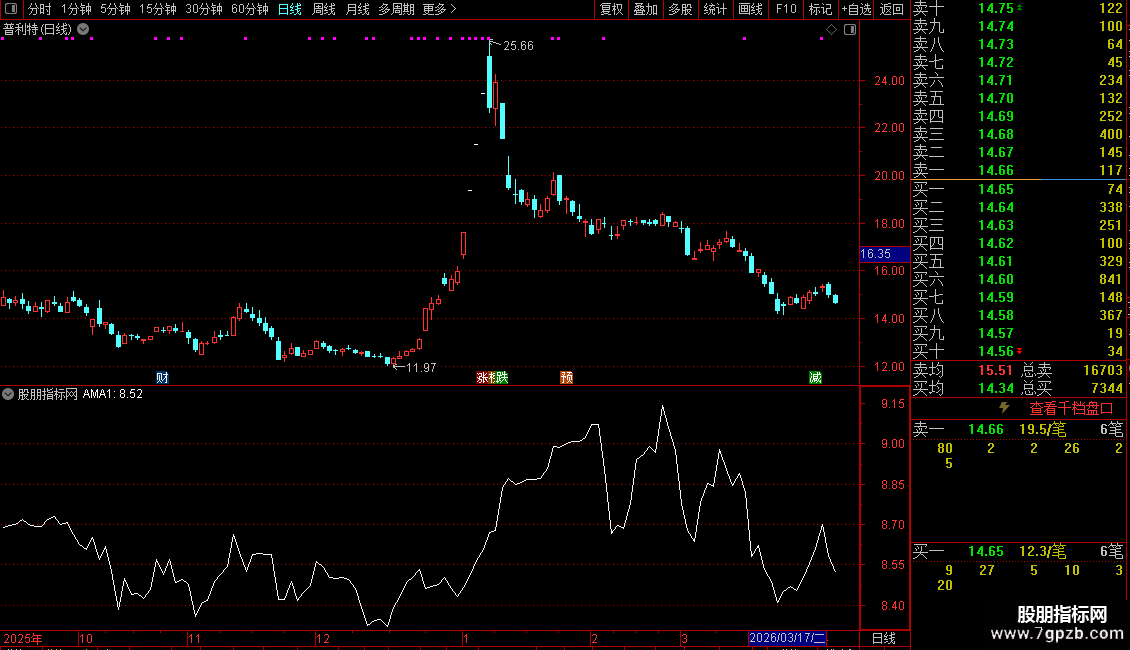The image size is (1130, 650).
Task: Open the 统计 statistics tool
Action: tap(714, 9)
